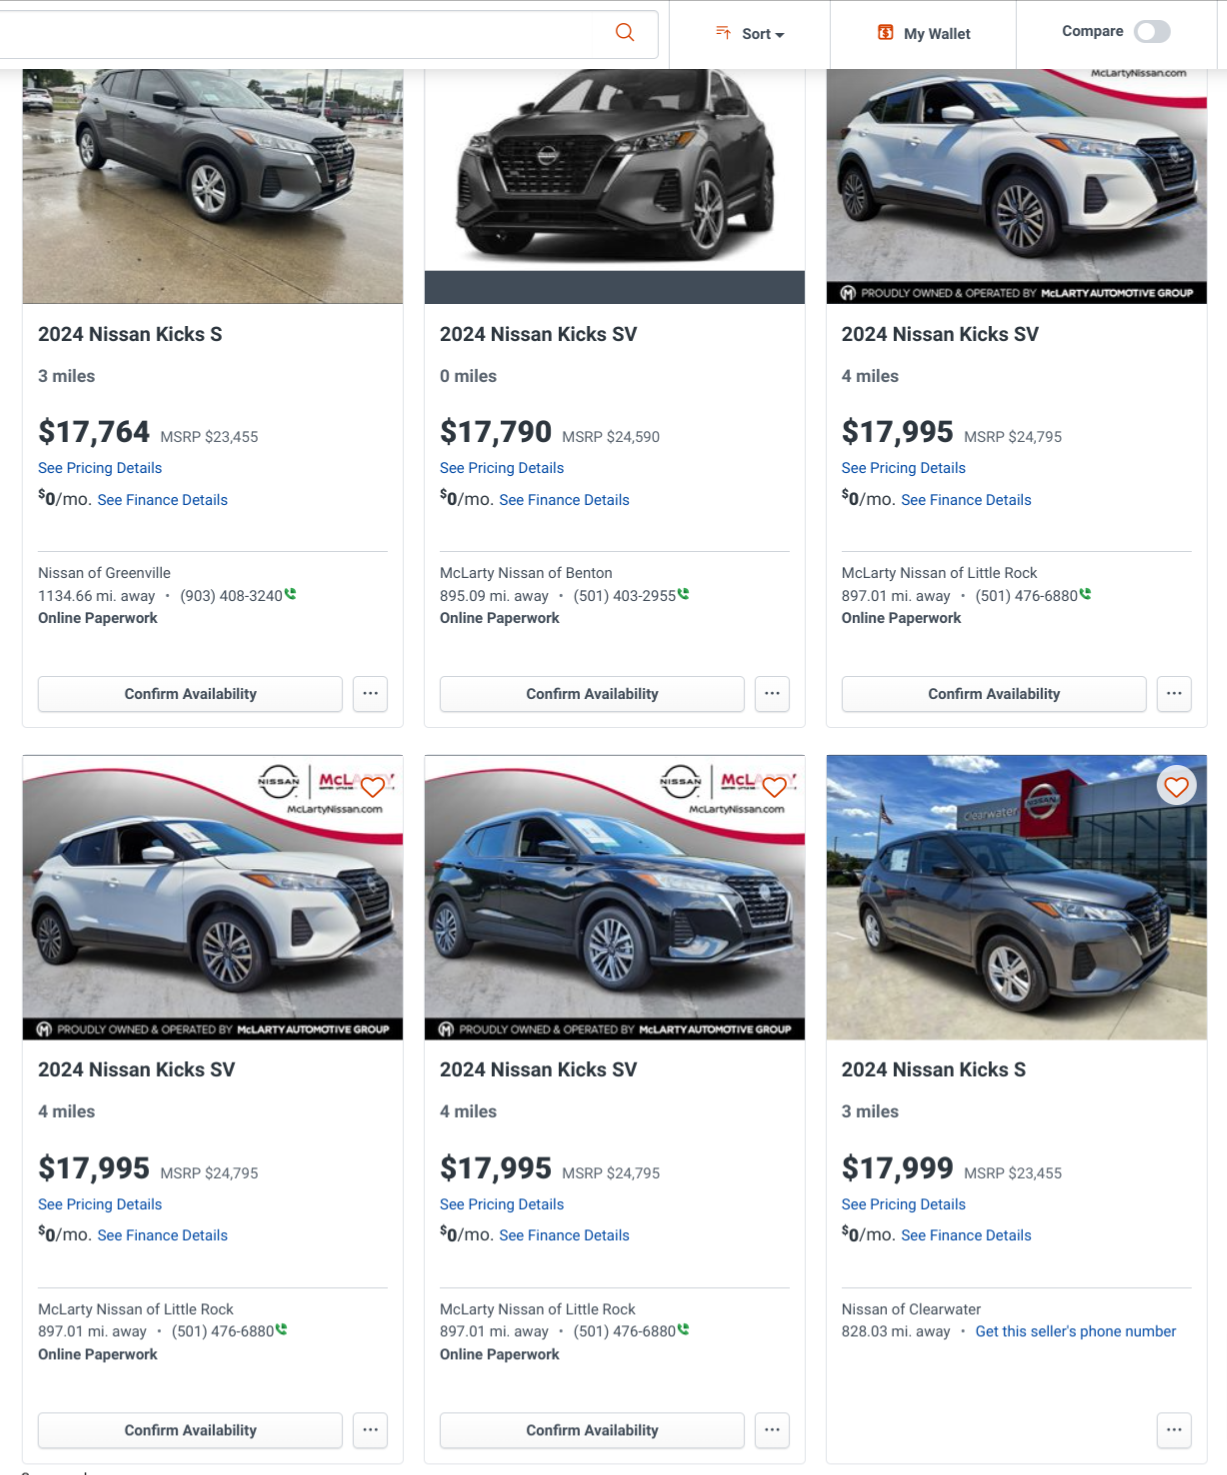The width and height of the screenshot is (1227, 1475).
Task: Toggle the Compare switch on
Action: pos(1152,32)
